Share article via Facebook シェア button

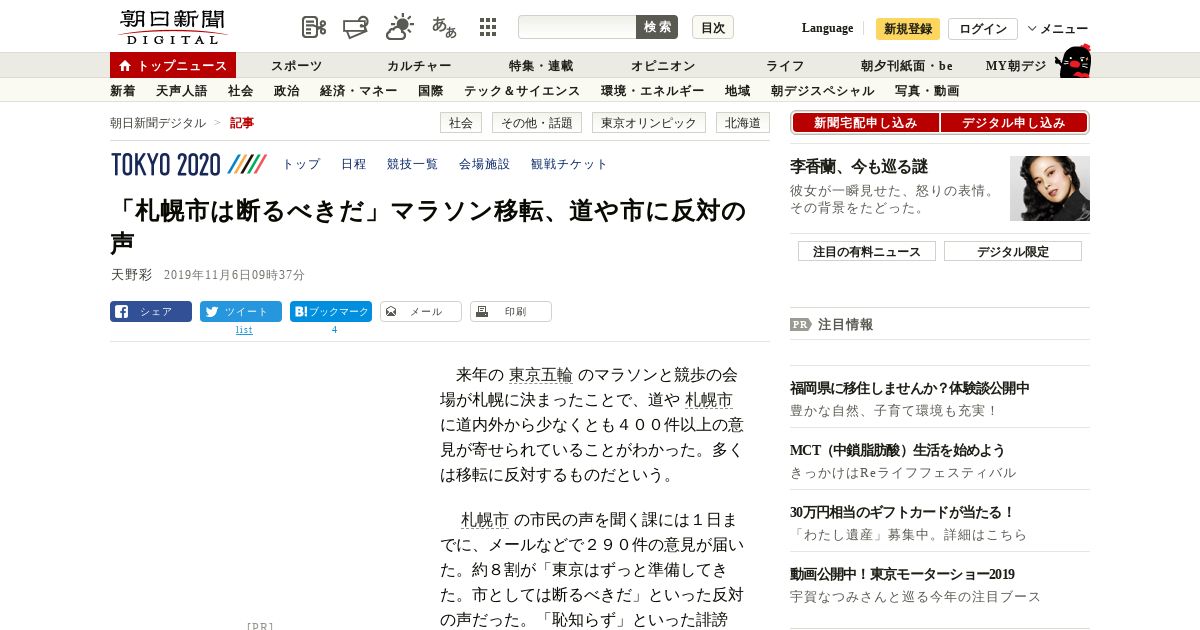151,312
